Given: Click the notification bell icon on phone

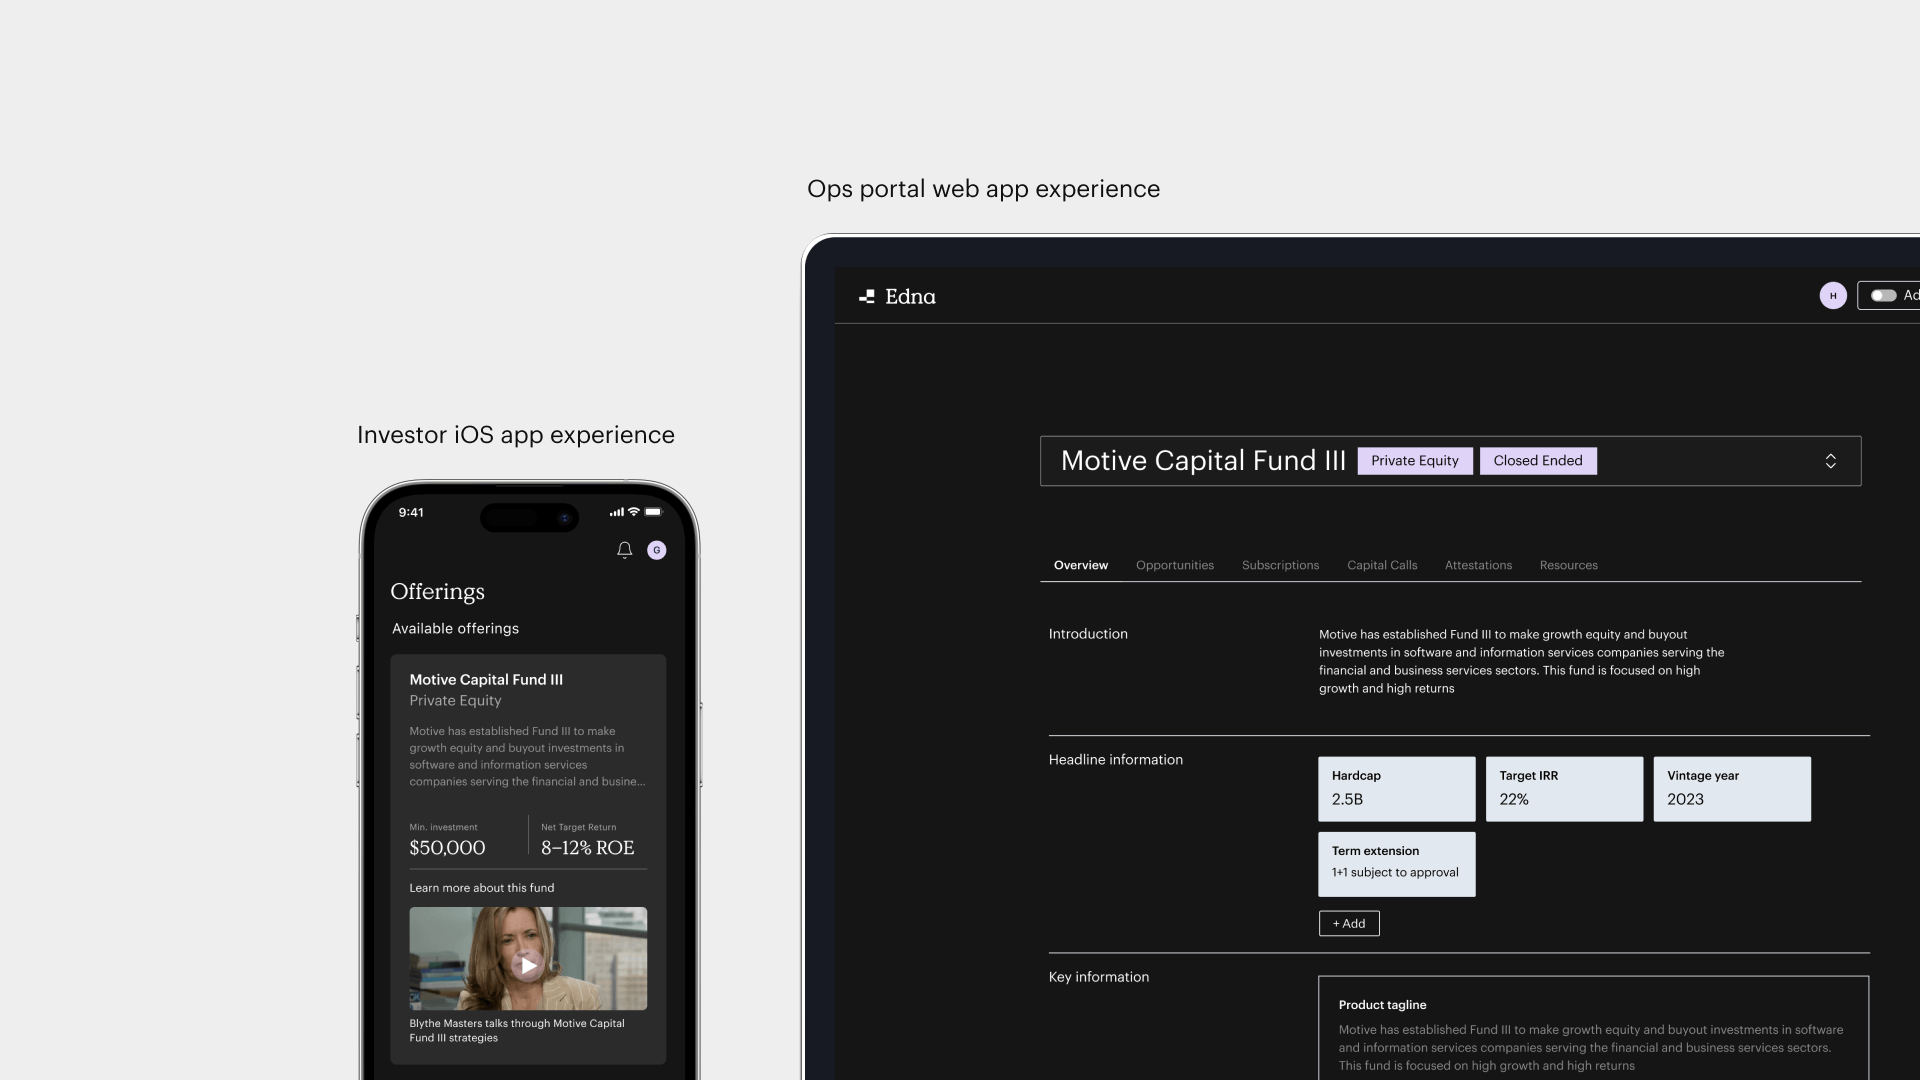Looking at the screenshot, I should (x=625, y=550).
